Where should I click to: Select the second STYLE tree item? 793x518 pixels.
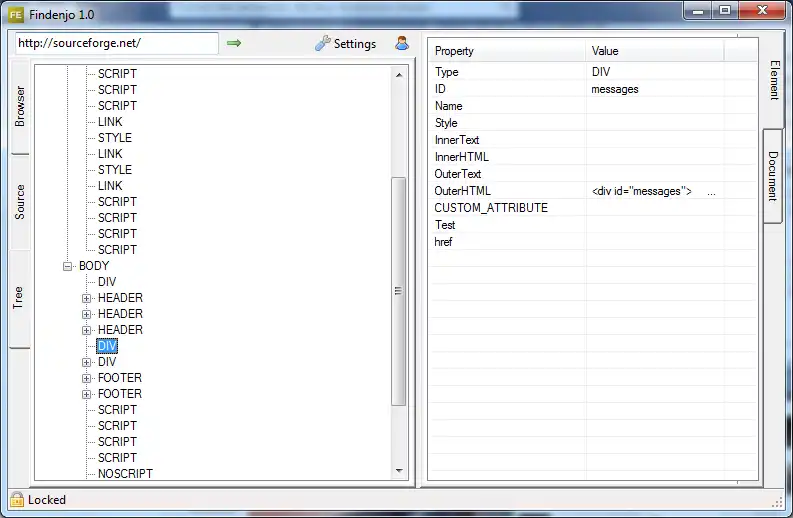pyautogui.click(x=115, y=170)
